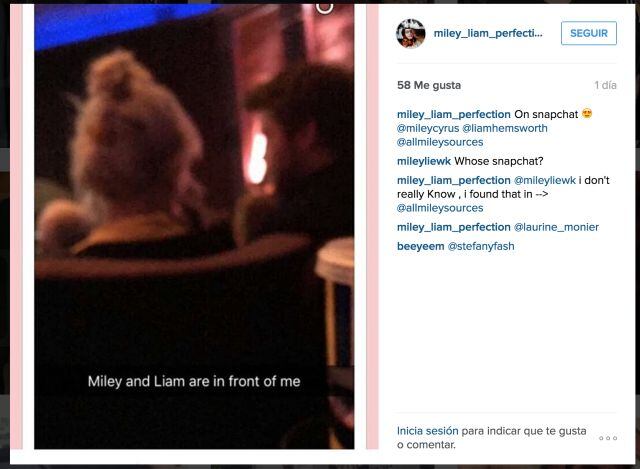640x469 pixels.
Task: Click the SEGUIR follow button
Action: click(x=589, y=33)
